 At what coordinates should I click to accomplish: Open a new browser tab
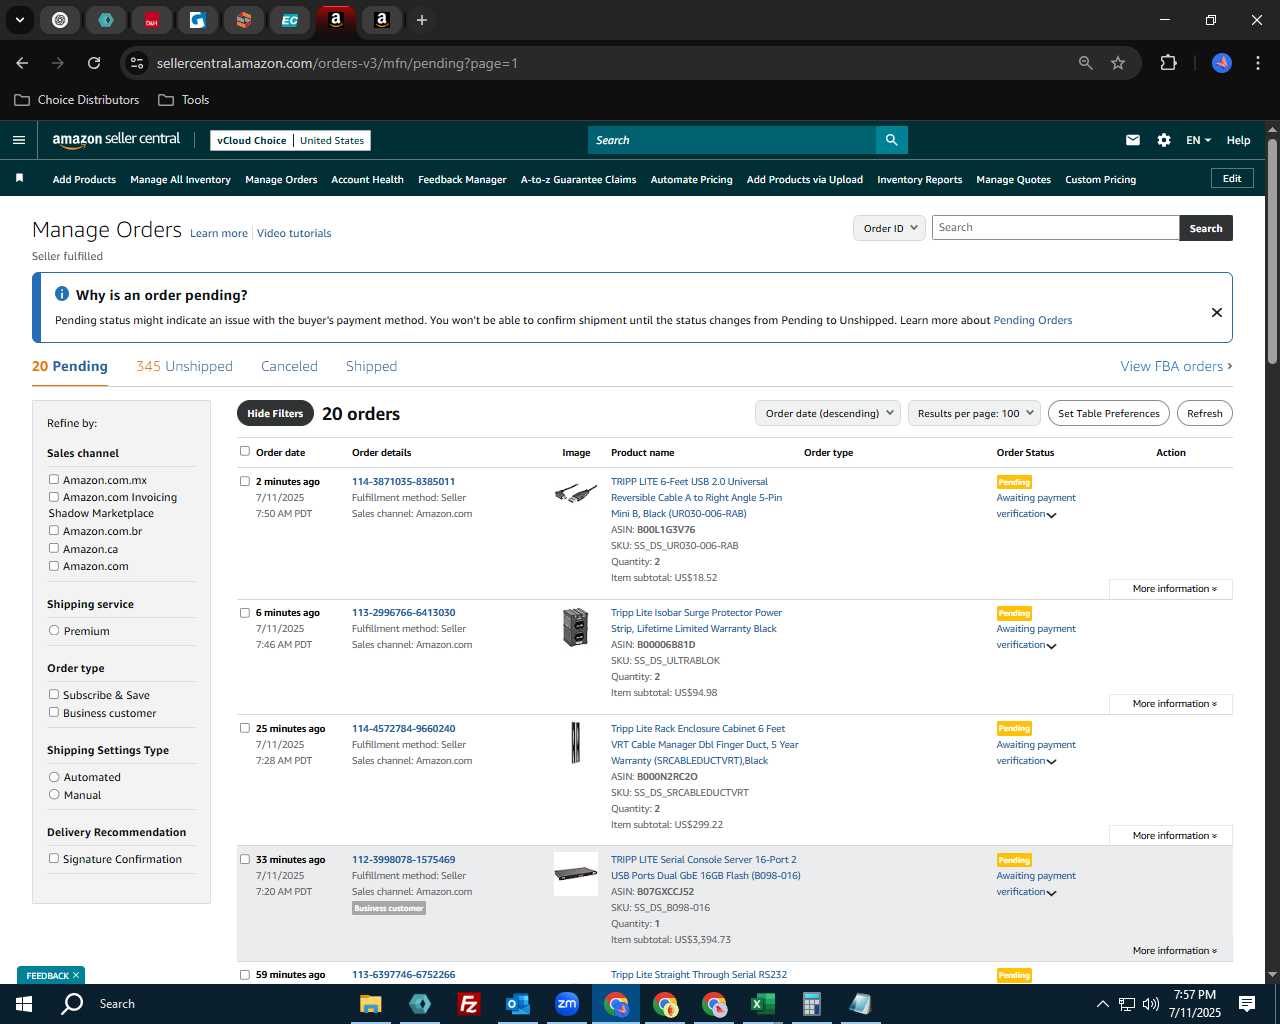point(422,20)
